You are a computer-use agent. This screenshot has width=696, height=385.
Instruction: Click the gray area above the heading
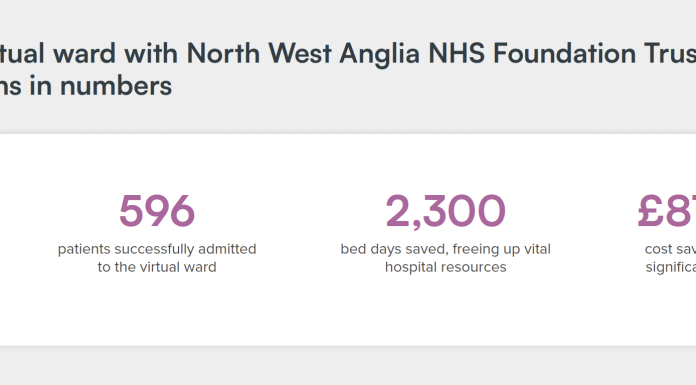point(348,18)
